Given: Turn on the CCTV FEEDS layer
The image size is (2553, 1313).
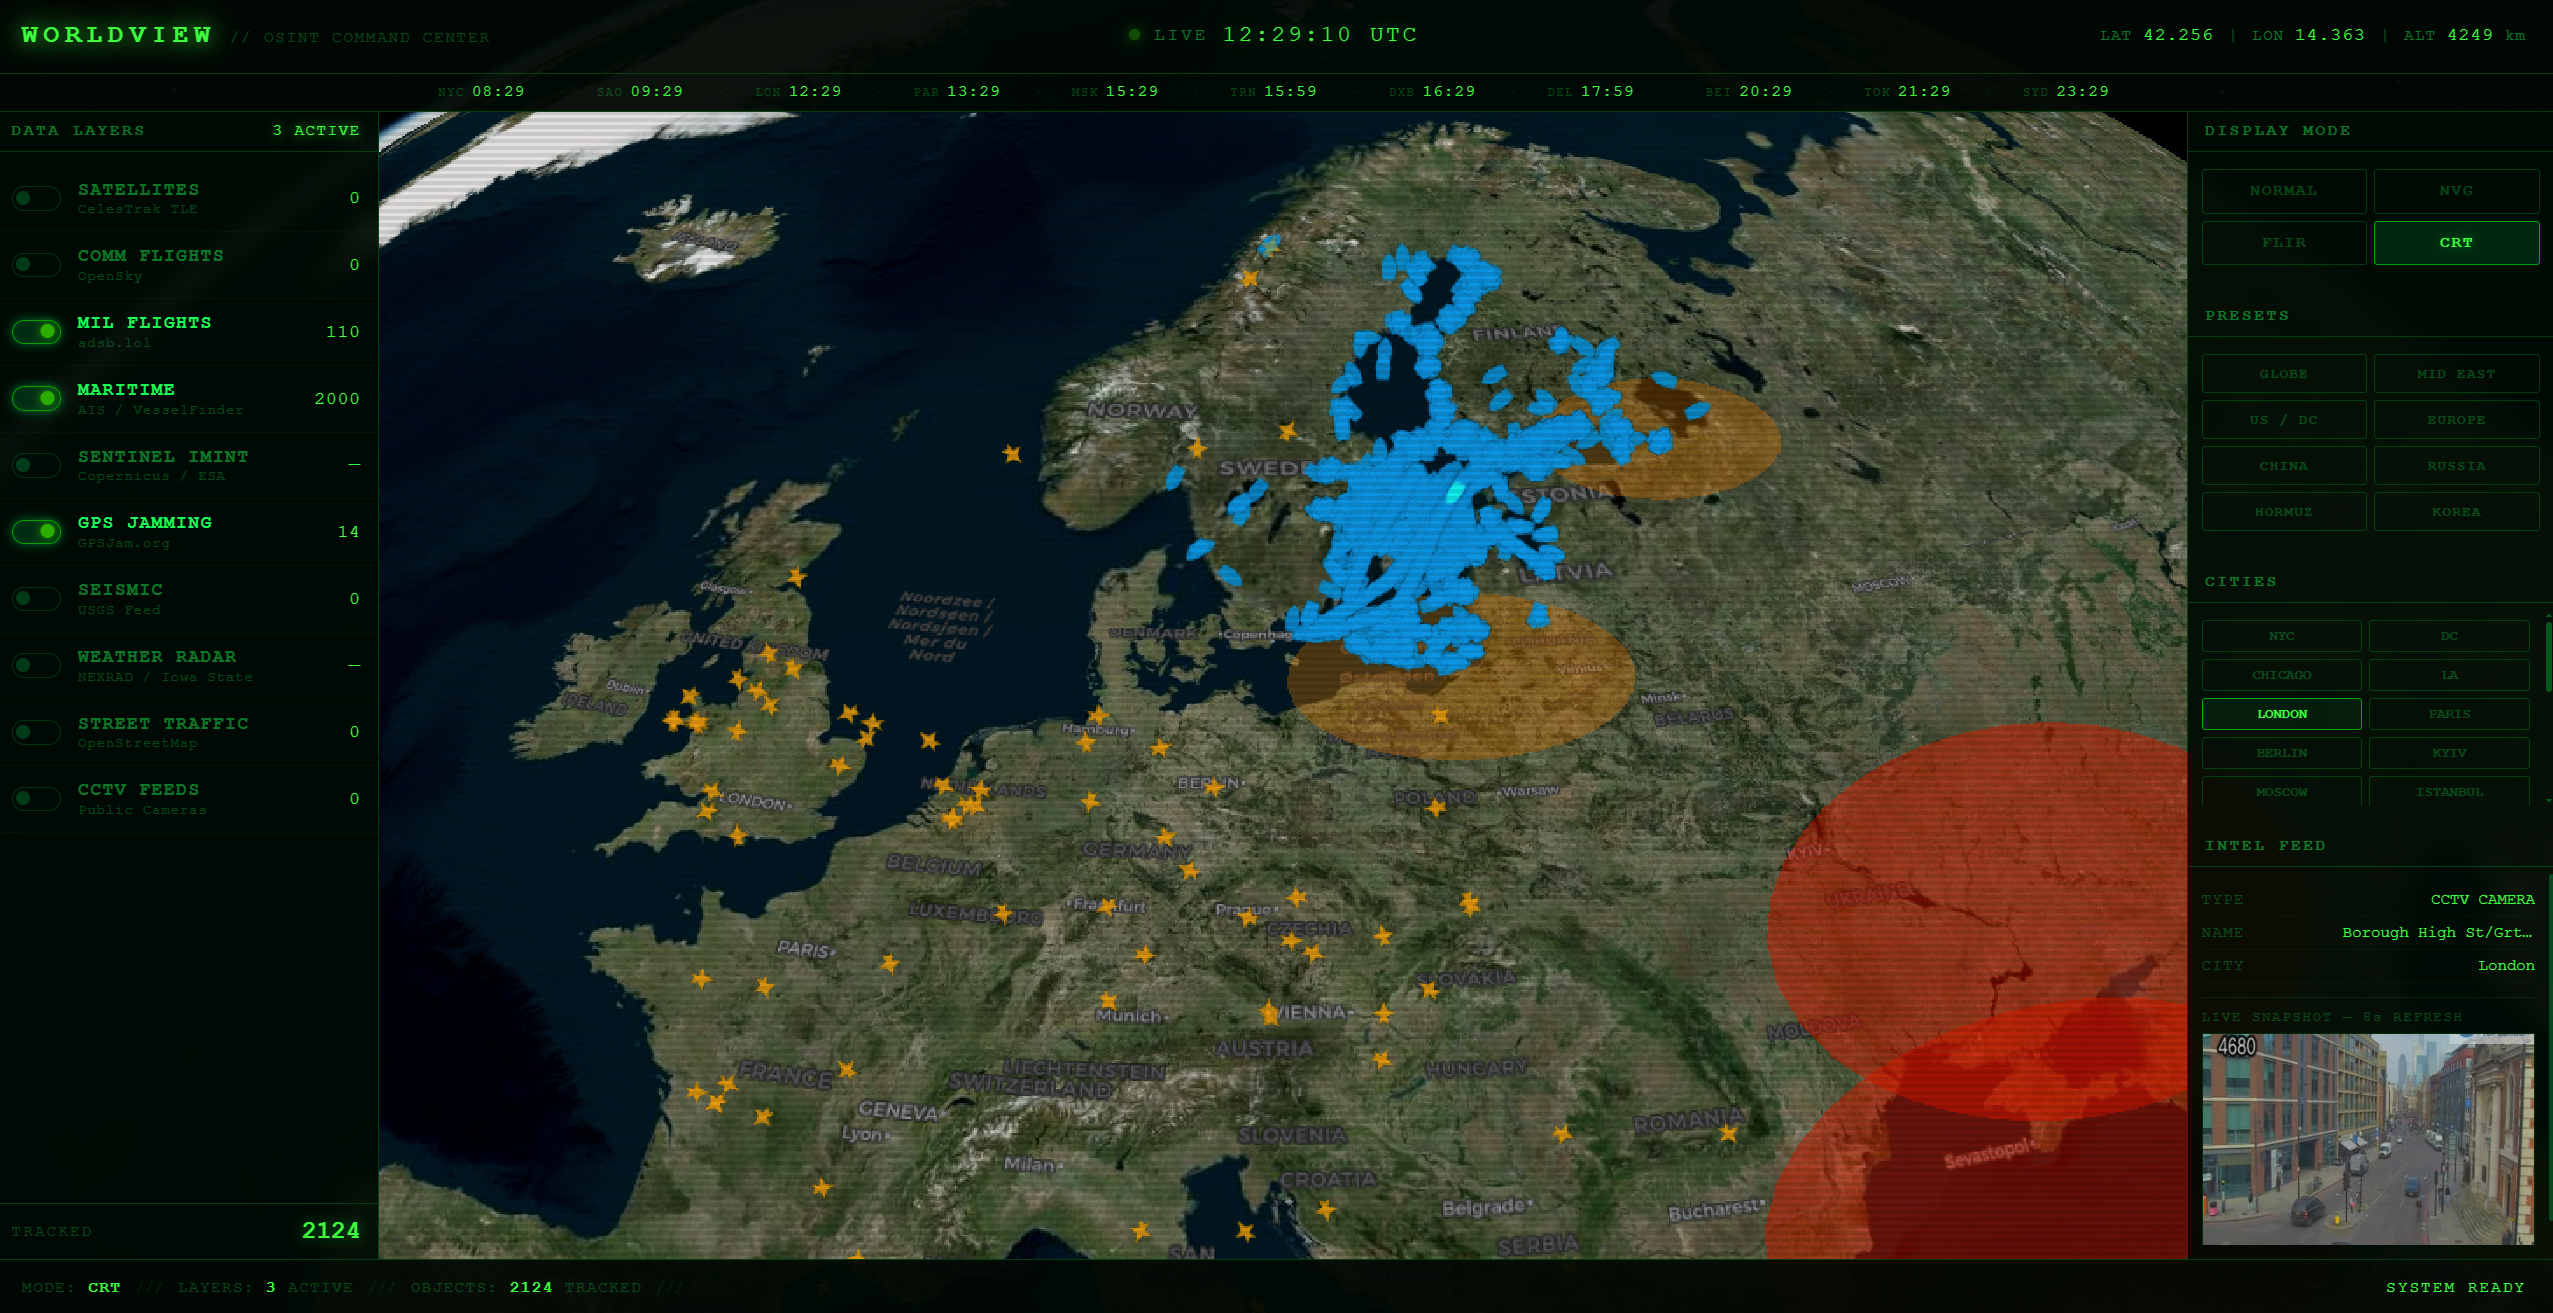Looking at the screenshot, I should click(36, 798).
